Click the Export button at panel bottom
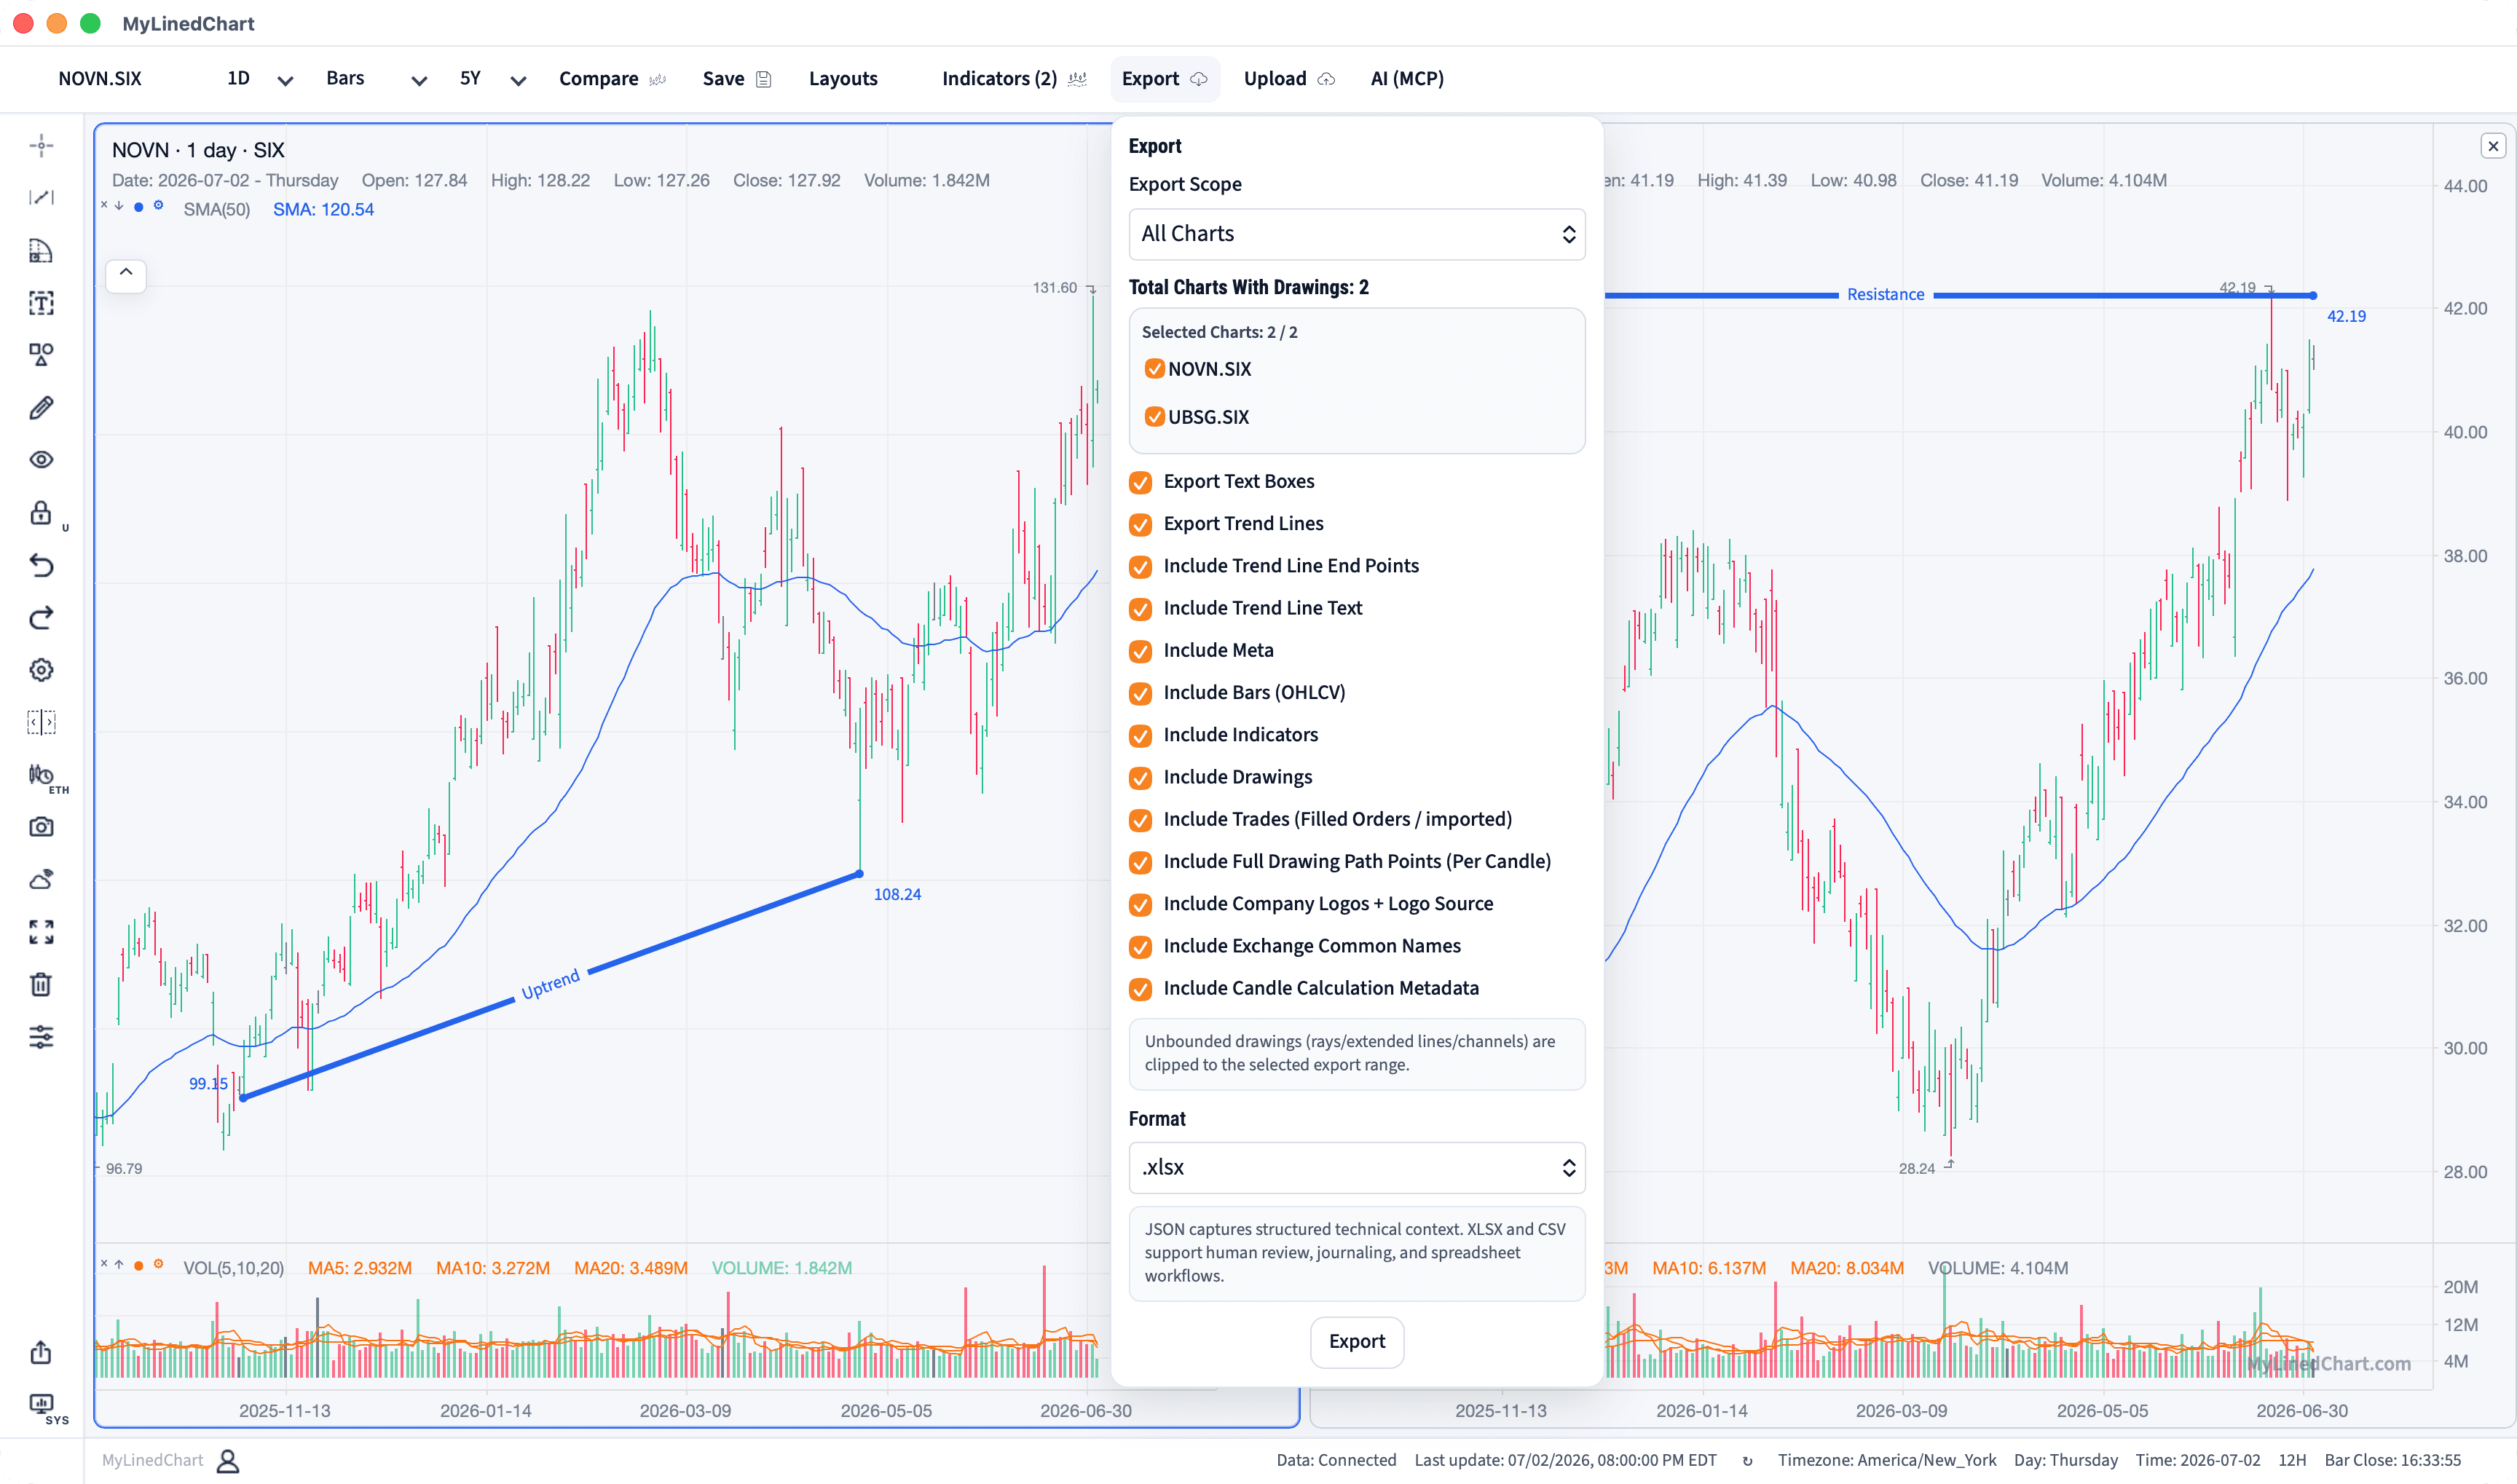2517x1484 pixels. click(1356, 1341)
